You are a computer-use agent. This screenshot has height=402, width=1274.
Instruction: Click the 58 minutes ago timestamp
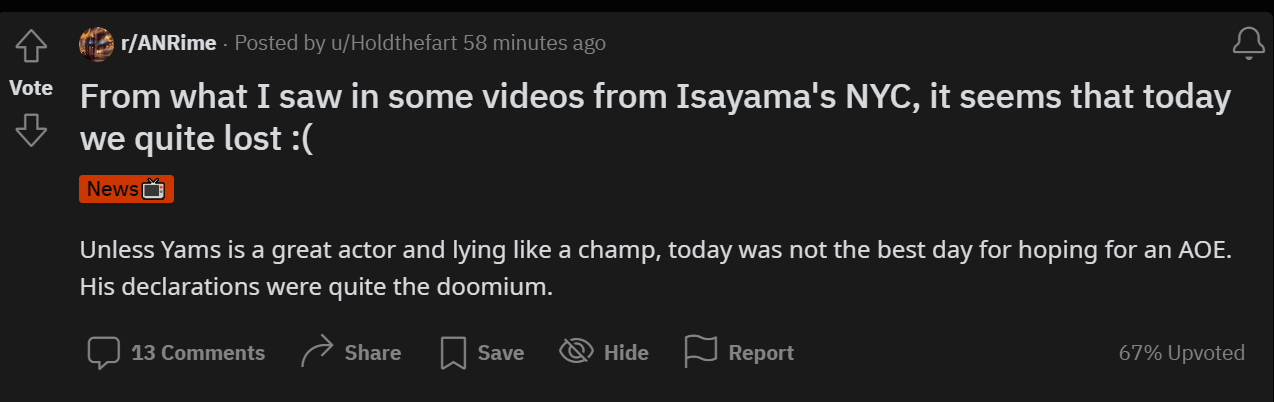click(x=535, y=43)
